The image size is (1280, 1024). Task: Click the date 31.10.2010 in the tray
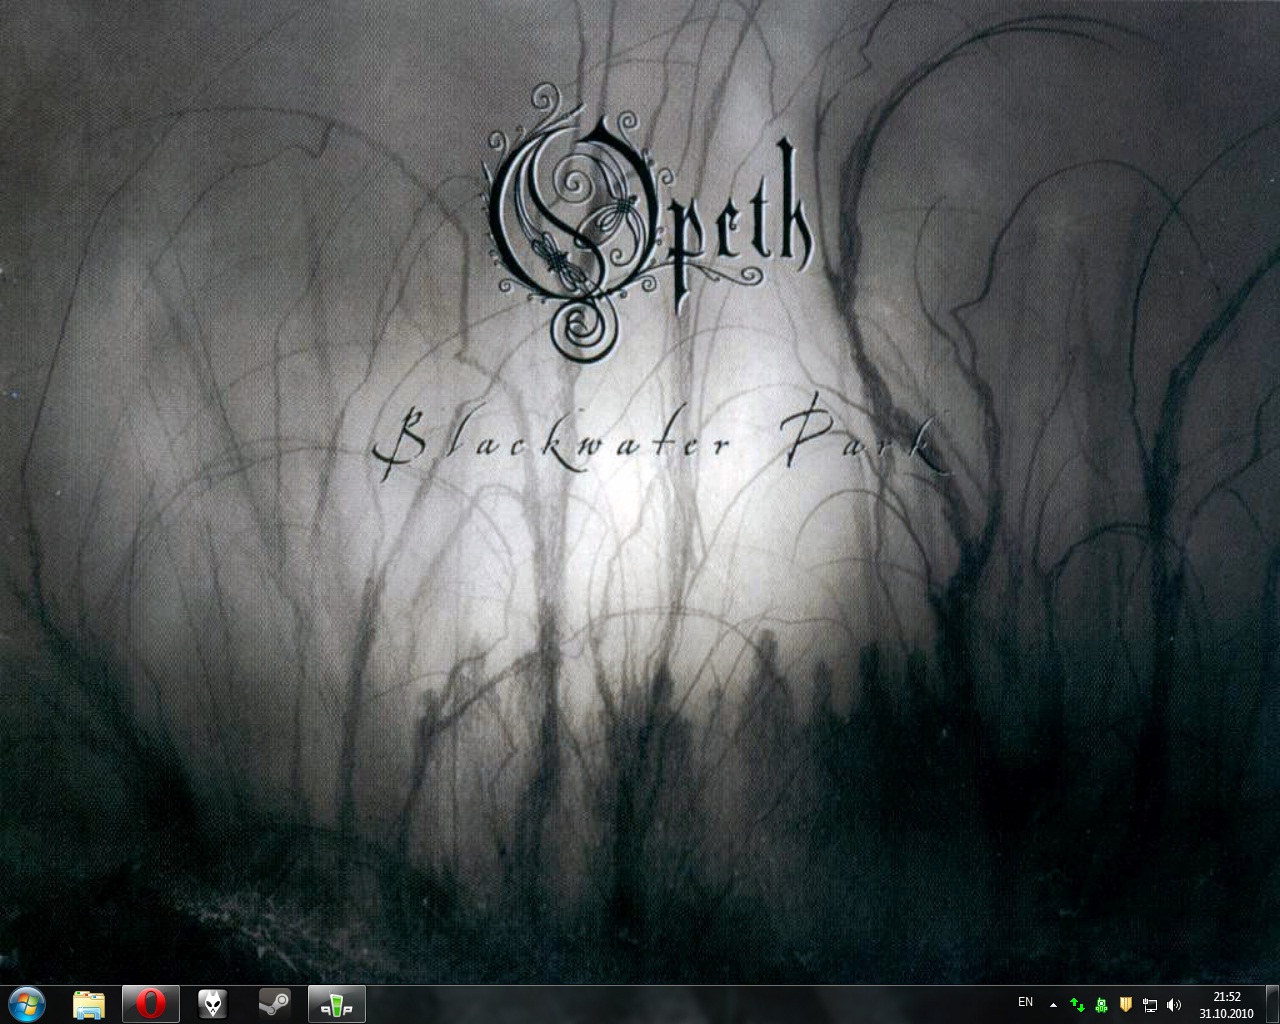click(x=1226, y=1012)
